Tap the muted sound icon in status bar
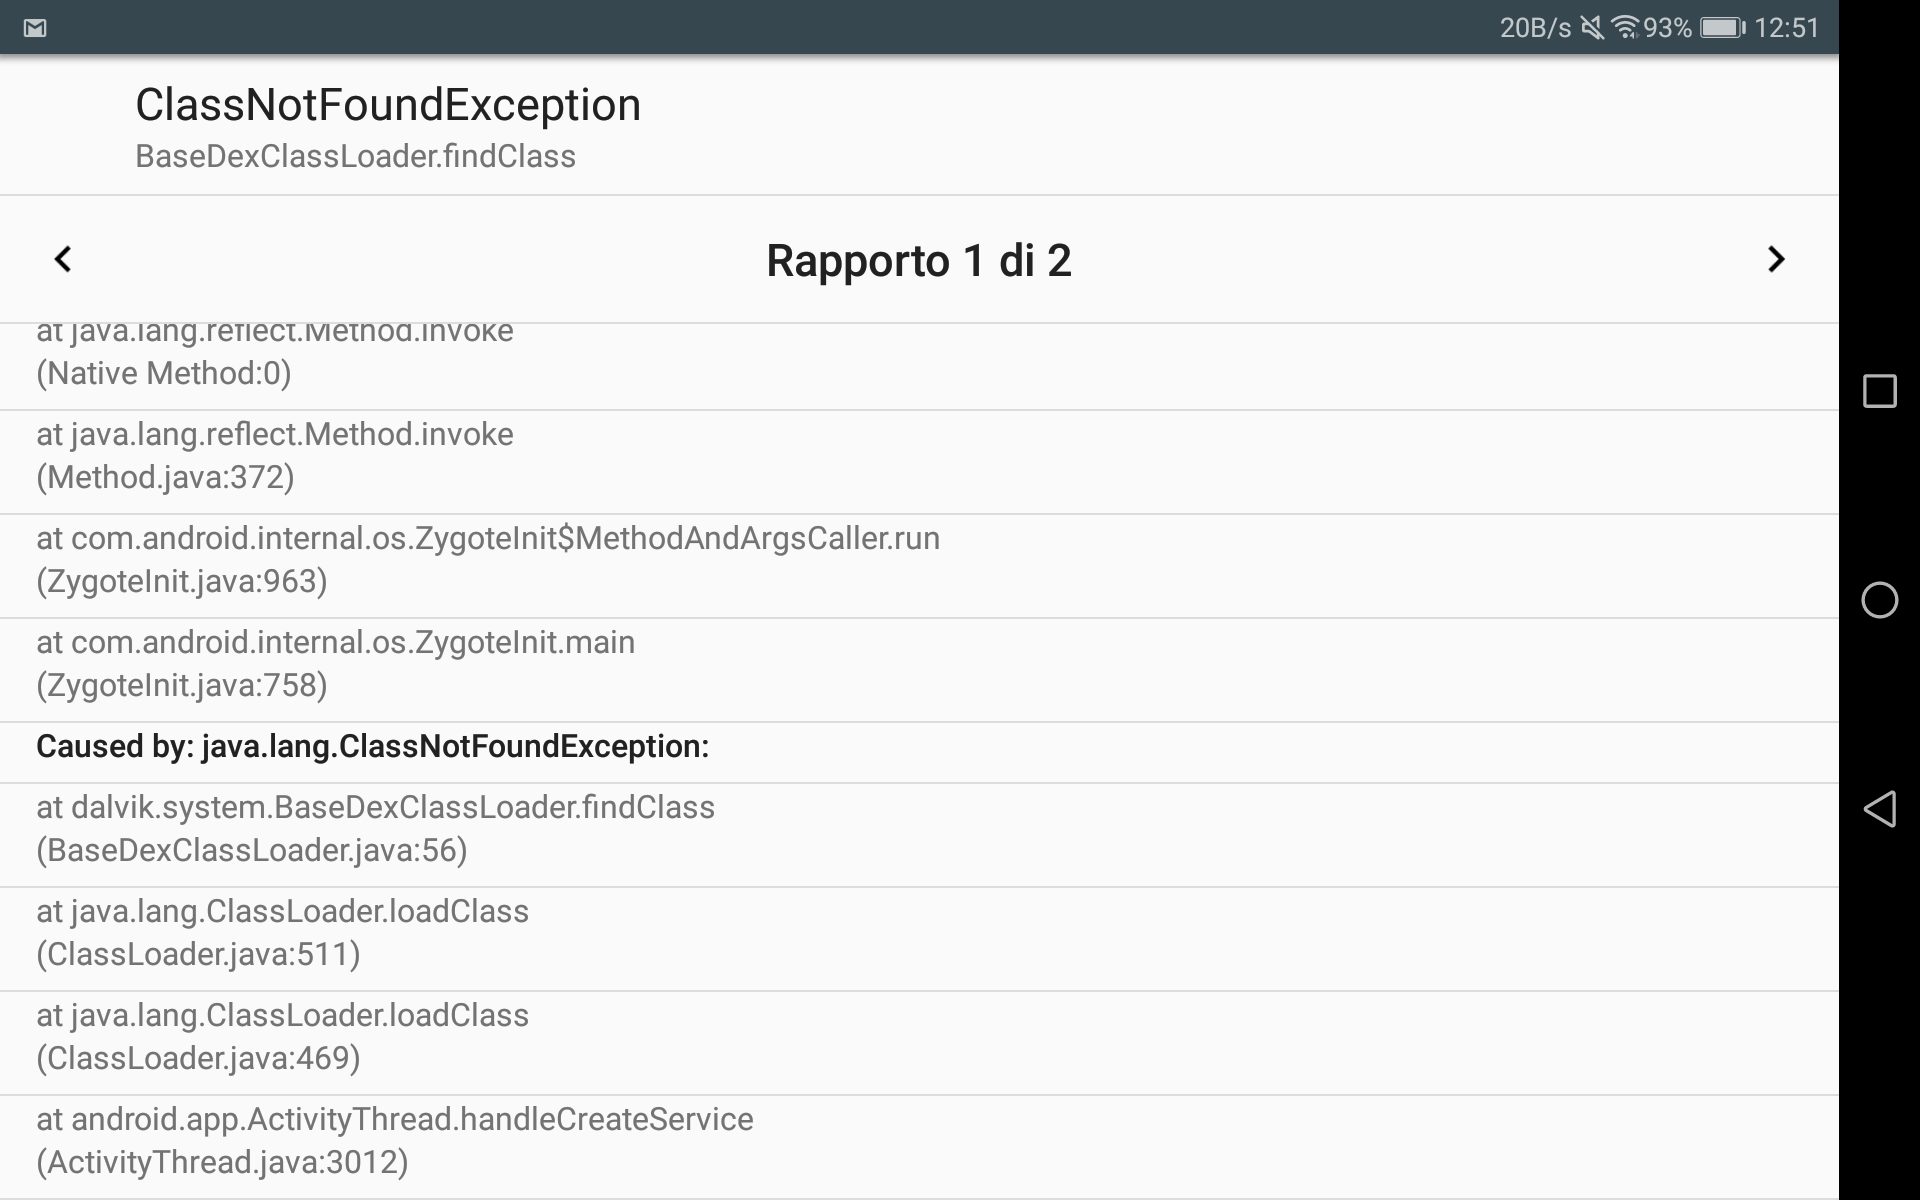This screenshot has width=1920, height=1200. [1592, 28]
